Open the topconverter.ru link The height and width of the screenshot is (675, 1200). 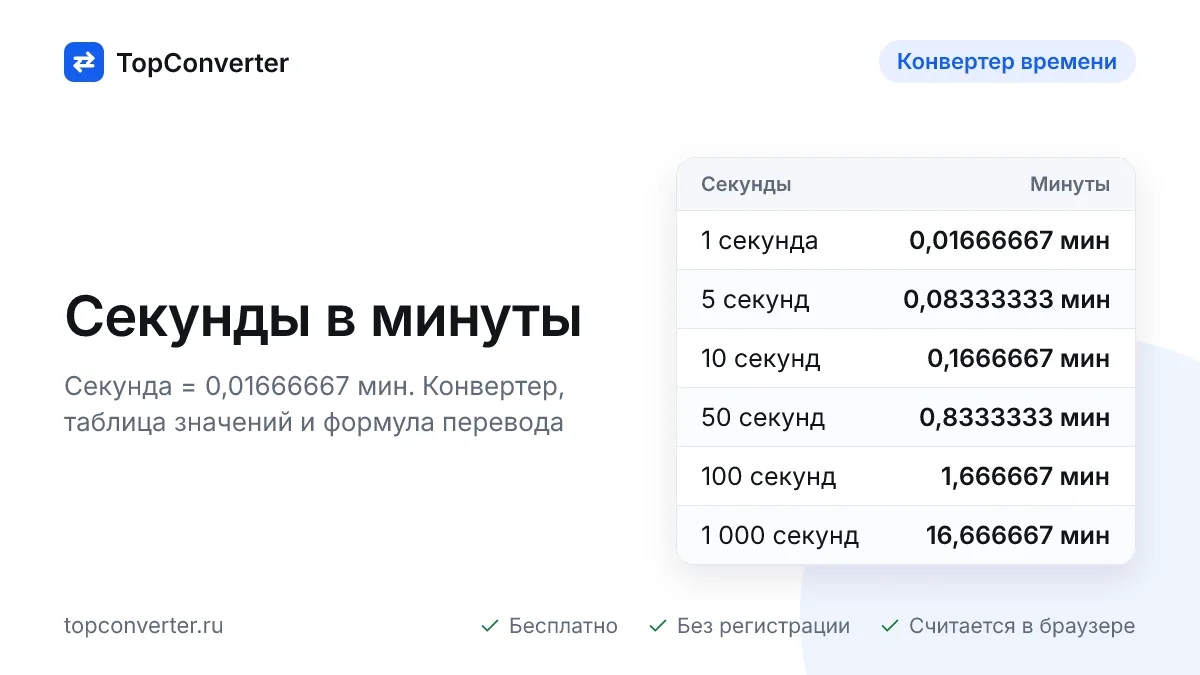pyautogui.click(x=144, y=626)
